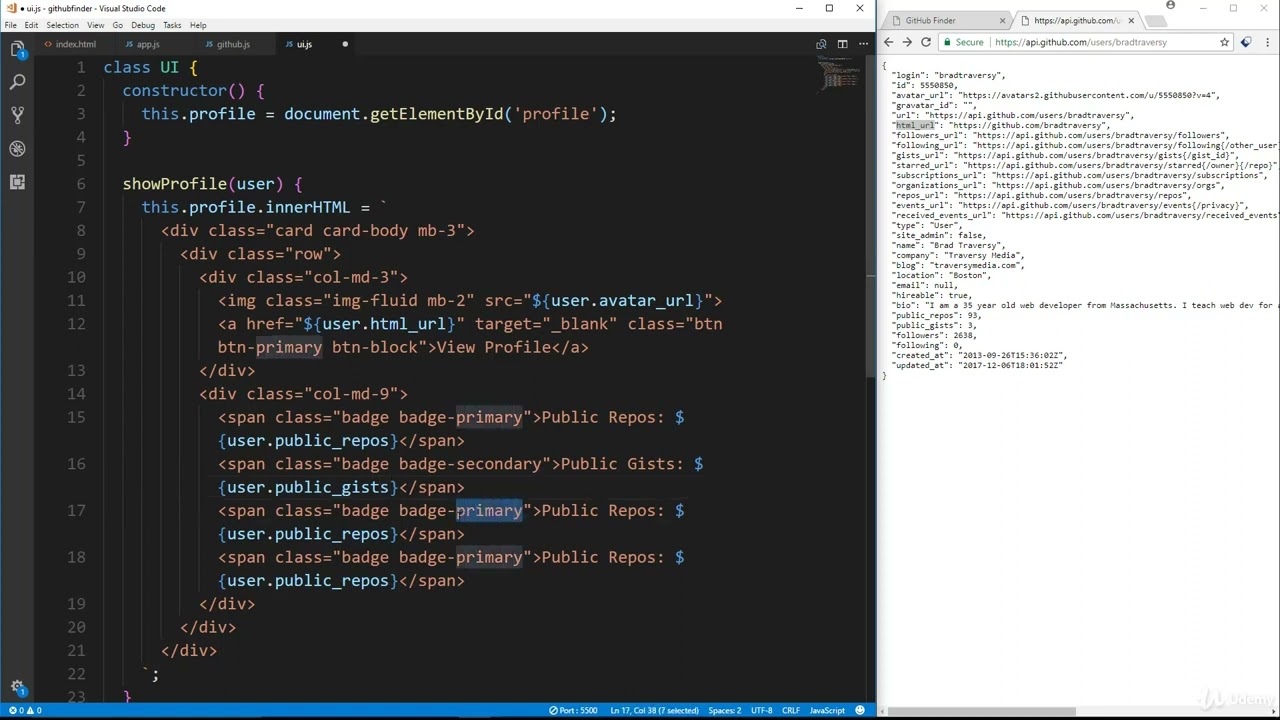Open the JavaScript language mode selector
The image size is (1280, 720).
(827, 710)
